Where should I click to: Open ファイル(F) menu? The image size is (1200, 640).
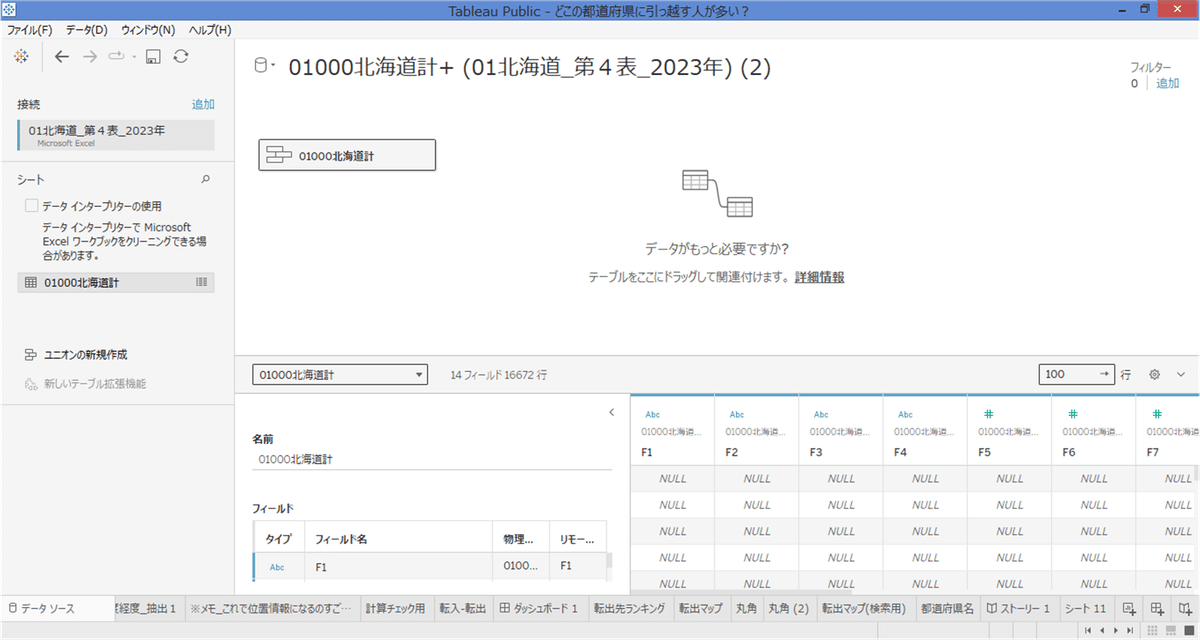[30, 30]
